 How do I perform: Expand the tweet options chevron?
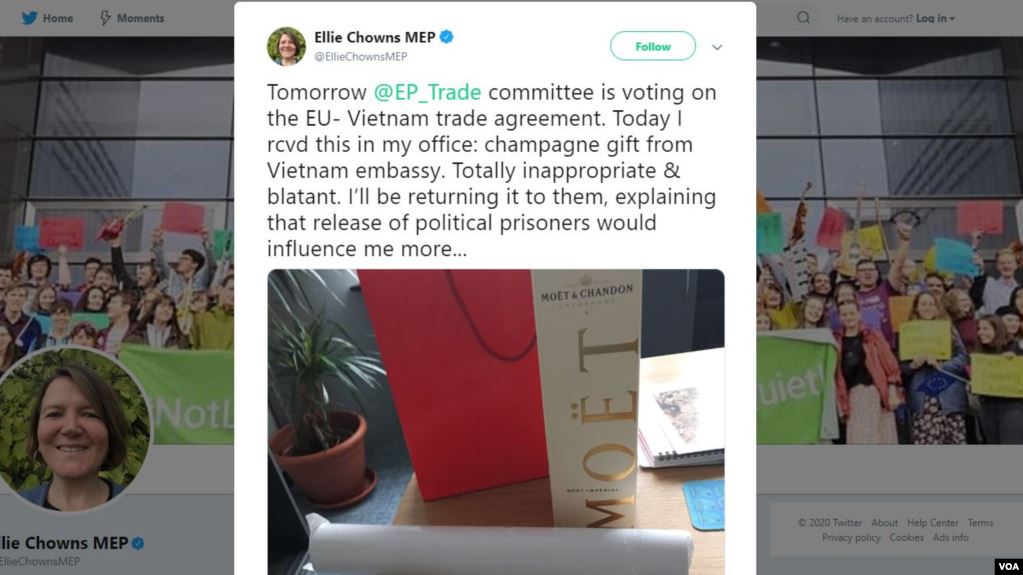[717, 47]
